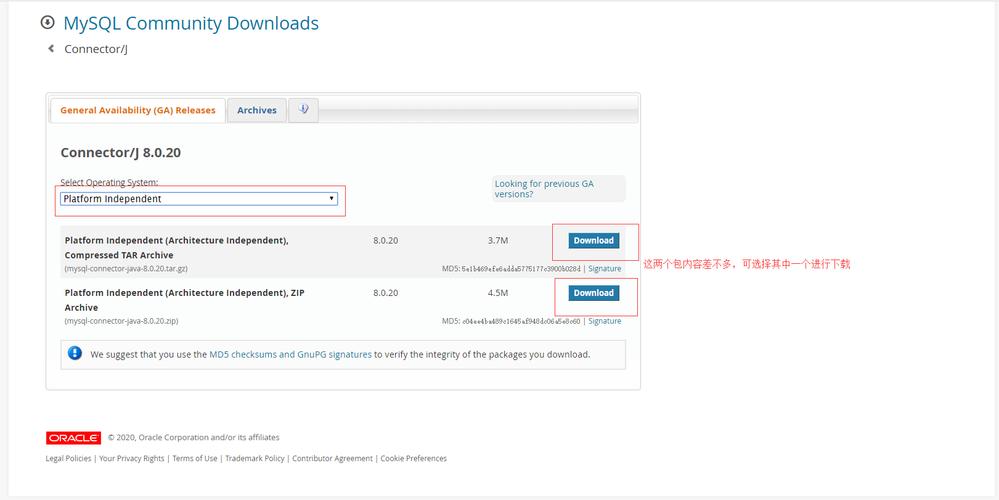Open the development releases info tab icon
The height and width of the screenshot is (500, 999).
coord(303,110)
